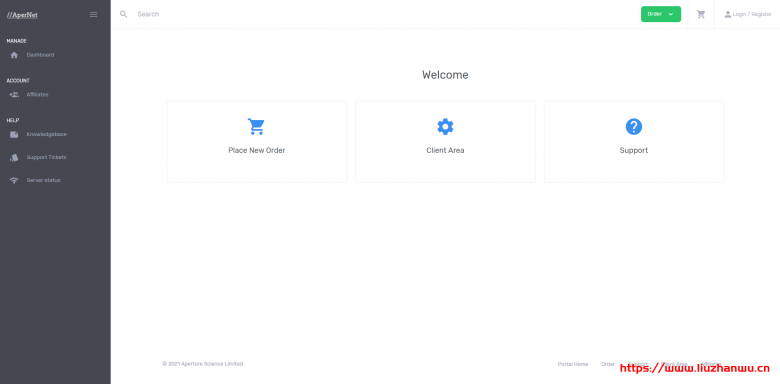Open the shopping cart icon in header
Screen dimensions: 780x384
701,14
